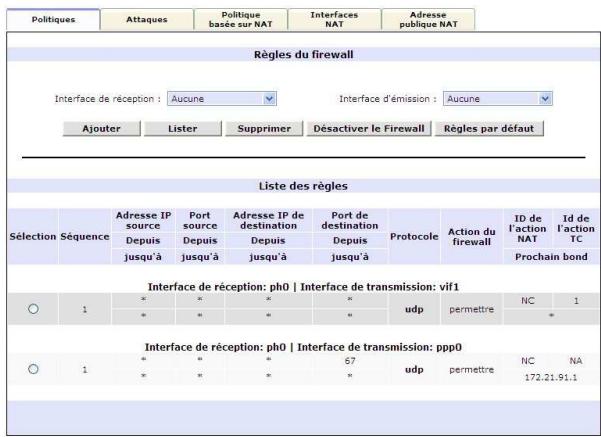The width and height of the screenshot is (601, 437).
Task: Click the Adresse IP source header
Action: [143, 221]
